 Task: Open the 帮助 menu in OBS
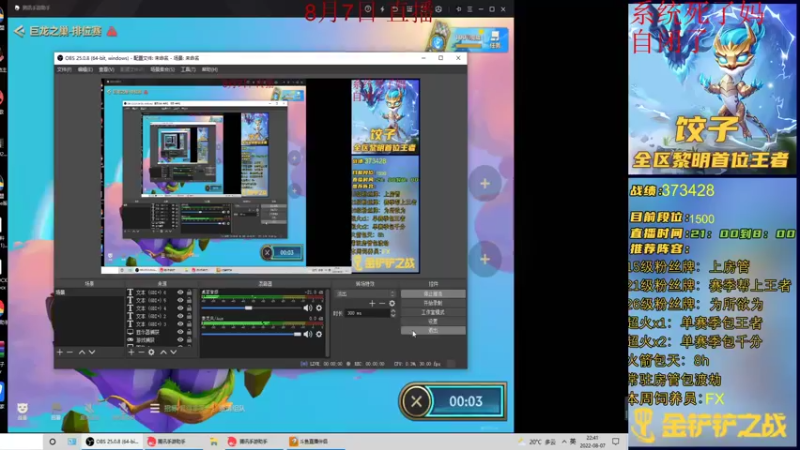click(209, 69)
